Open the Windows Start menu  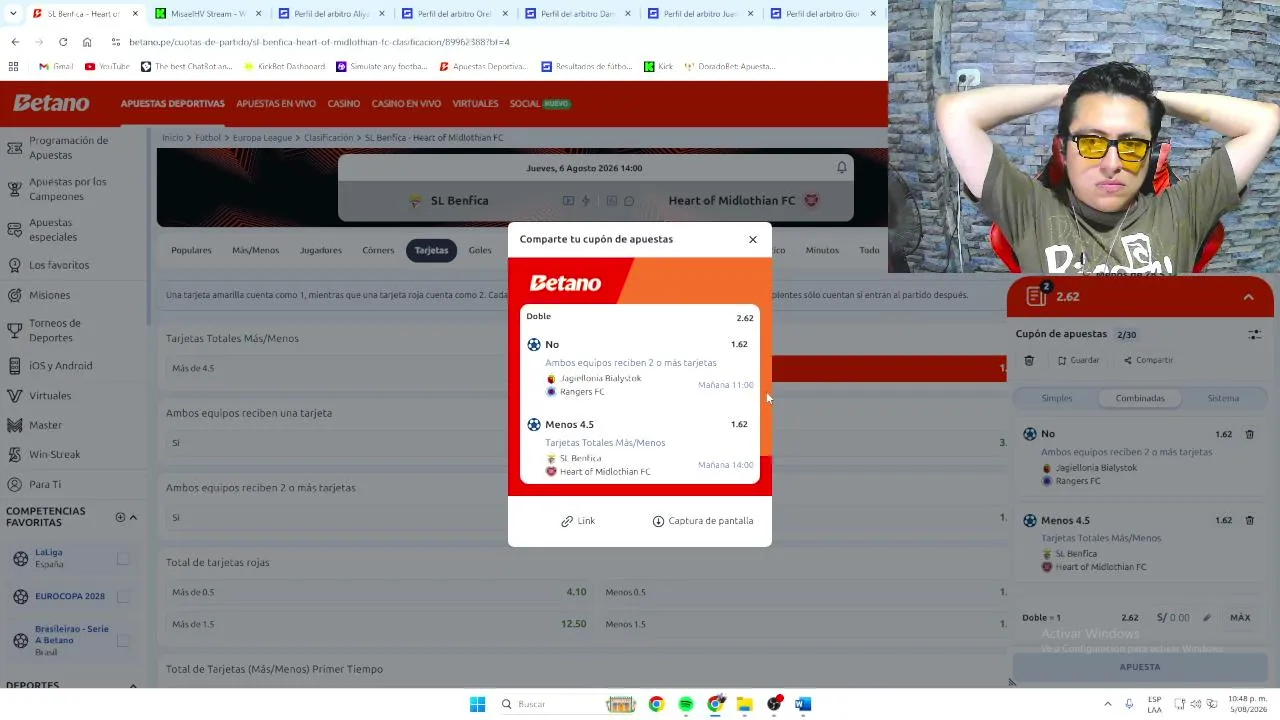pyautogui.click(x=477, y=704)
